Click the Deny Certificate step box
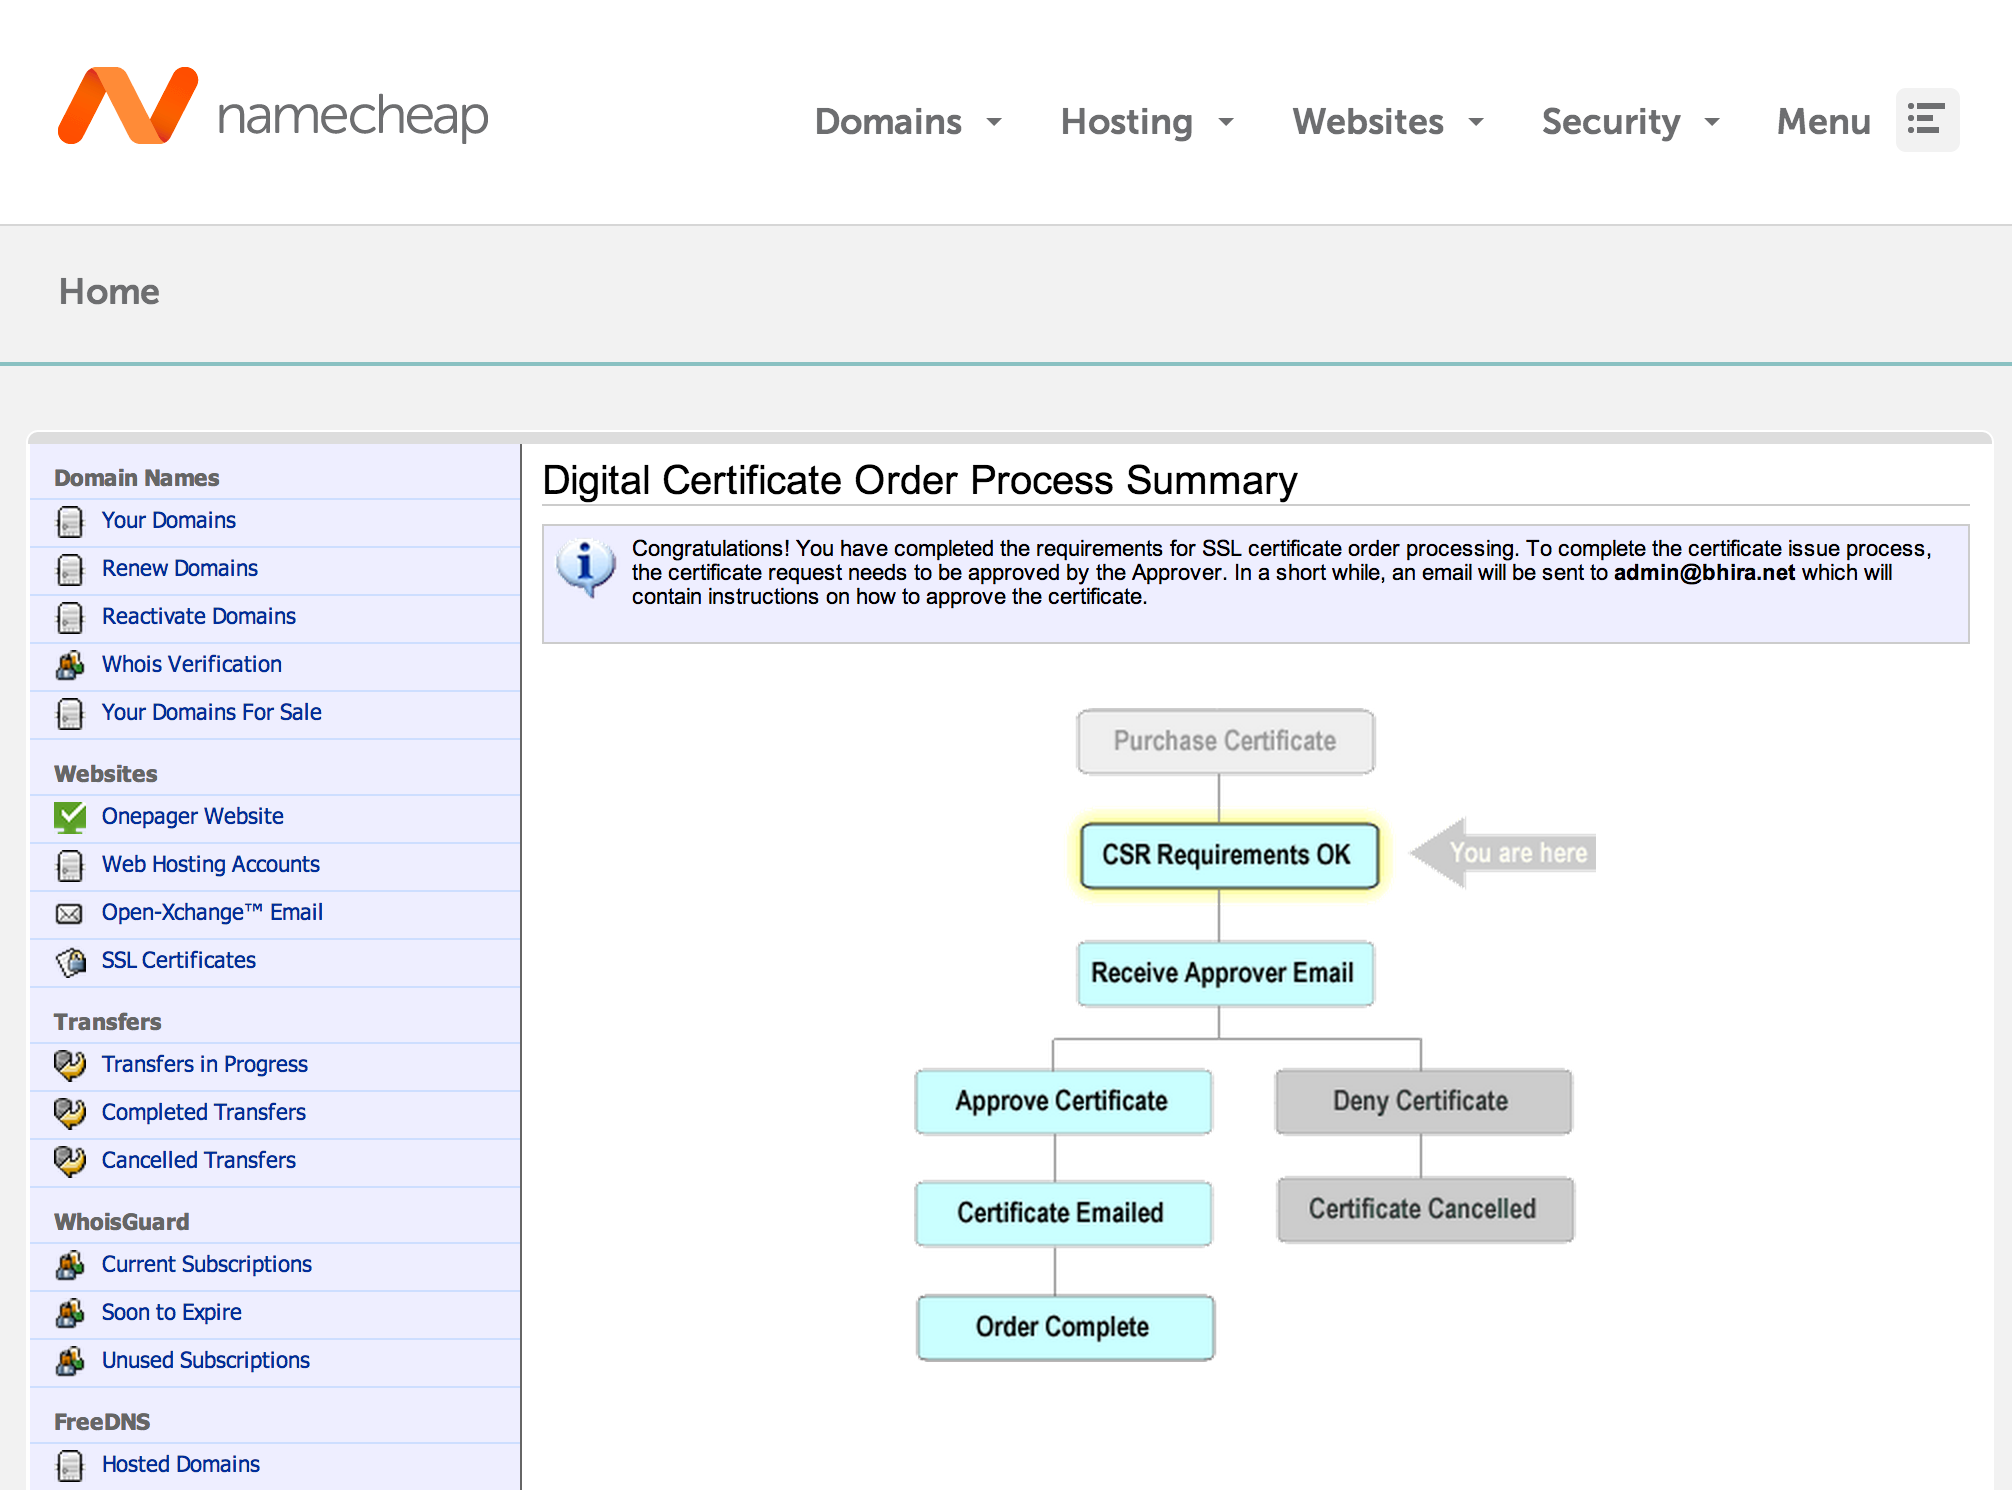This screenshot has height=1490, width=2012. tap(1423, 1101)
